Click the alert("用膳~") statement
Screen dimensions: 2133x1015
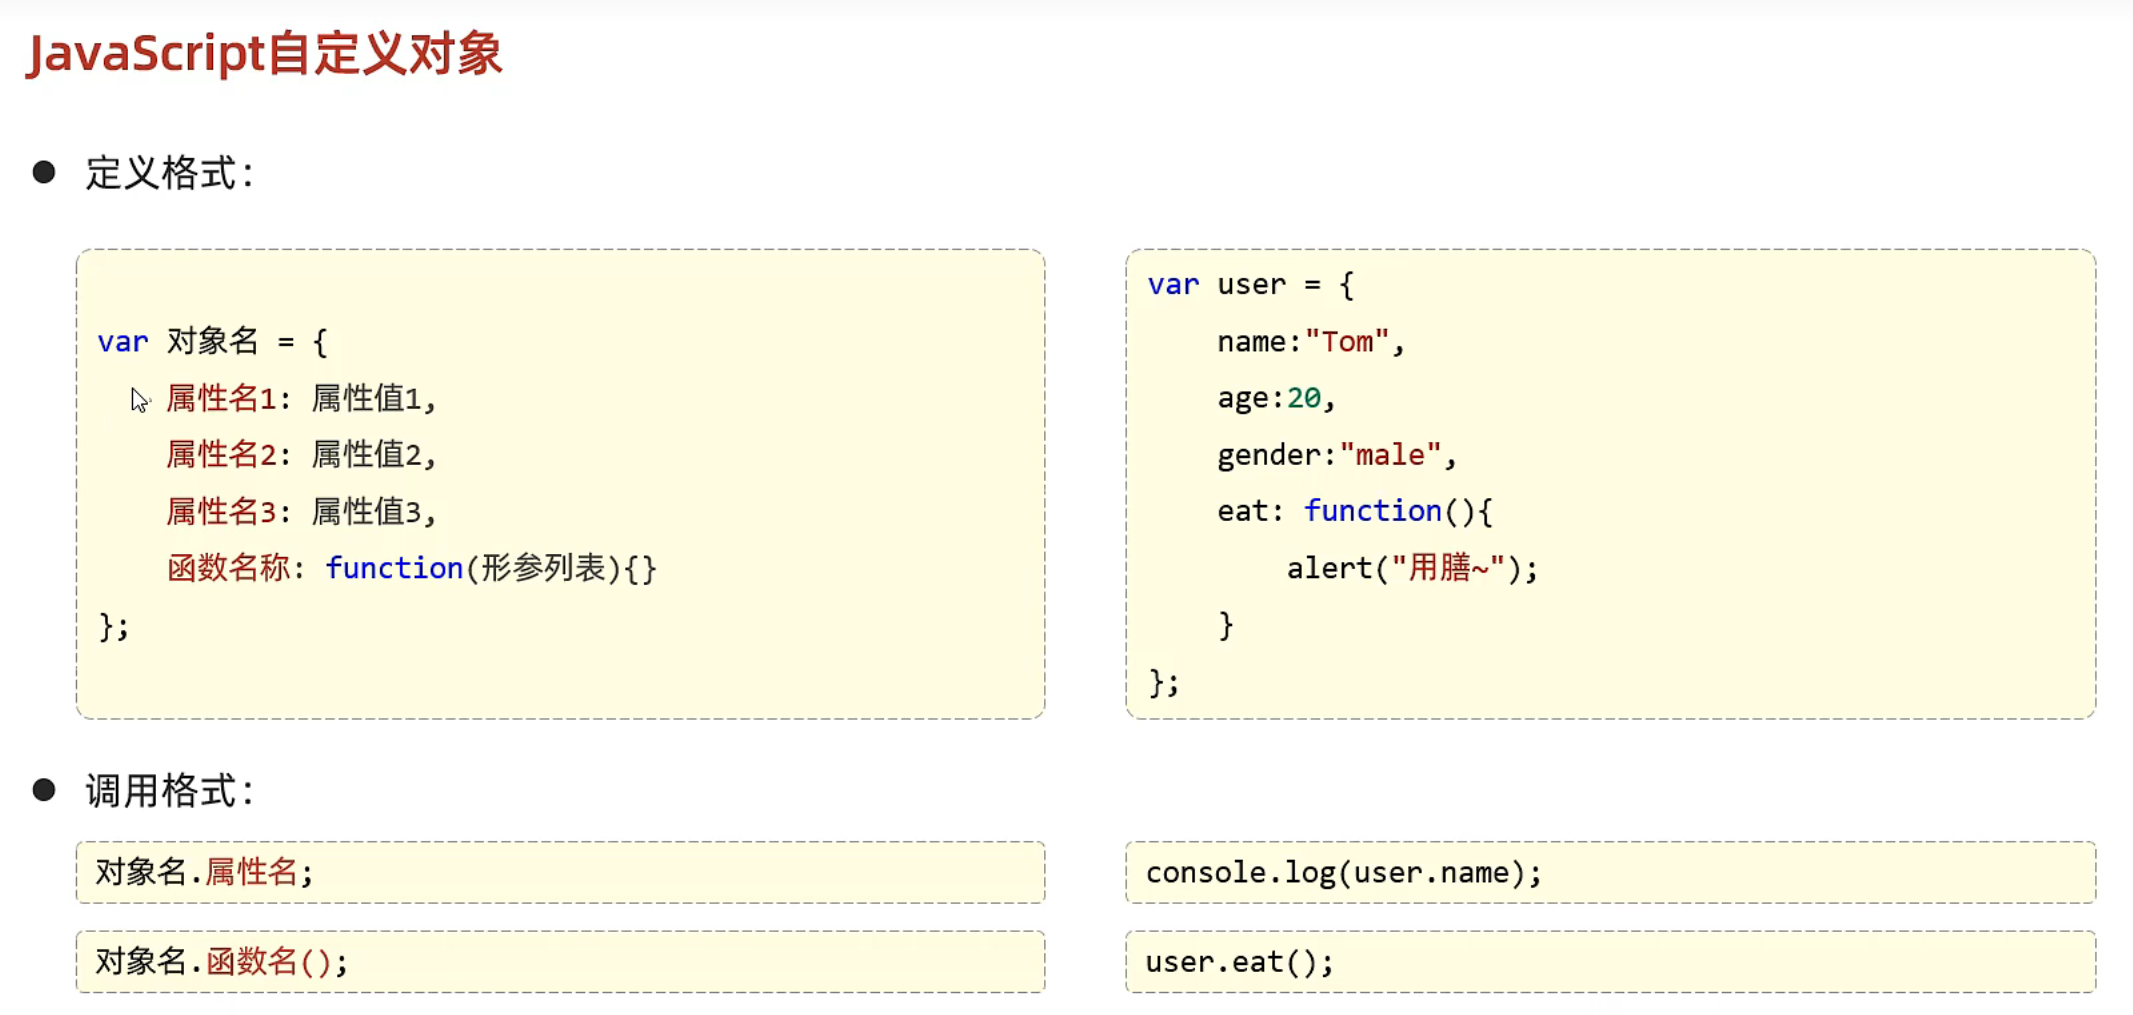[1411, 568]
